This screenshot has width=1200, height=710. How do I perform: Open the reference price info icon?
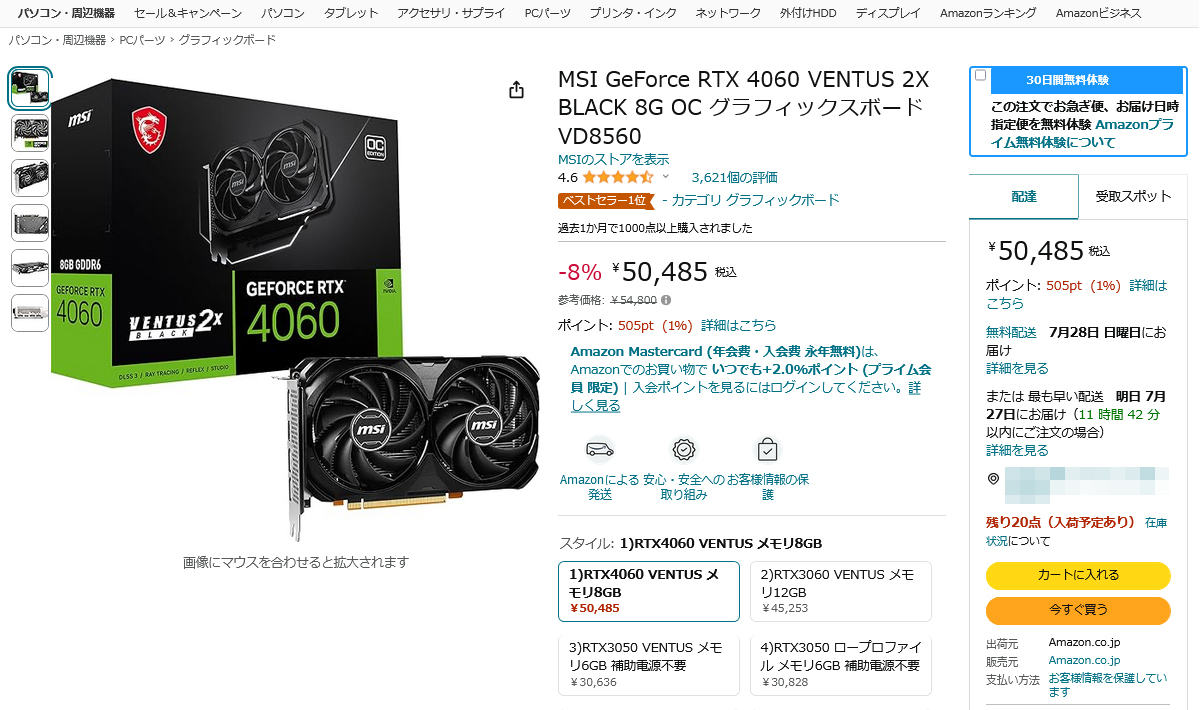[x=666, y=299]
